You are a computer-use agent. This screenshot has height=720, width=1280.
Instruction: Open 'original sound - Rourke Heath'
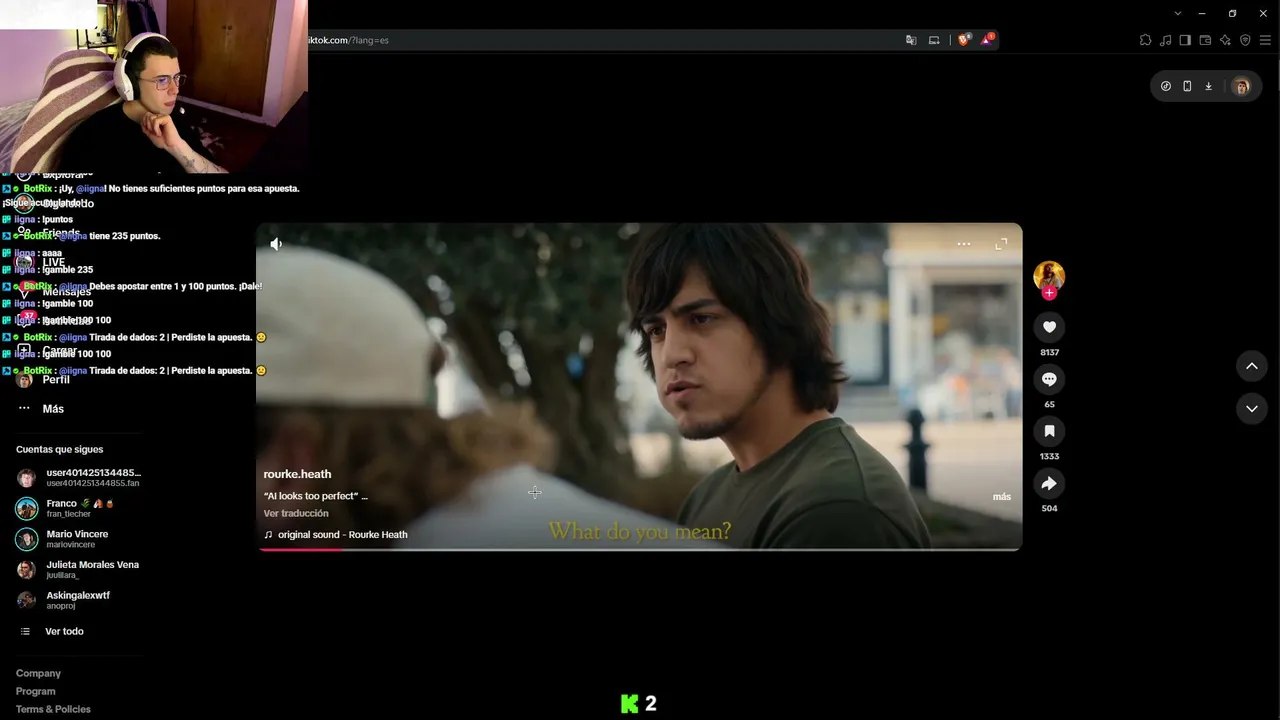pos(343,535)
